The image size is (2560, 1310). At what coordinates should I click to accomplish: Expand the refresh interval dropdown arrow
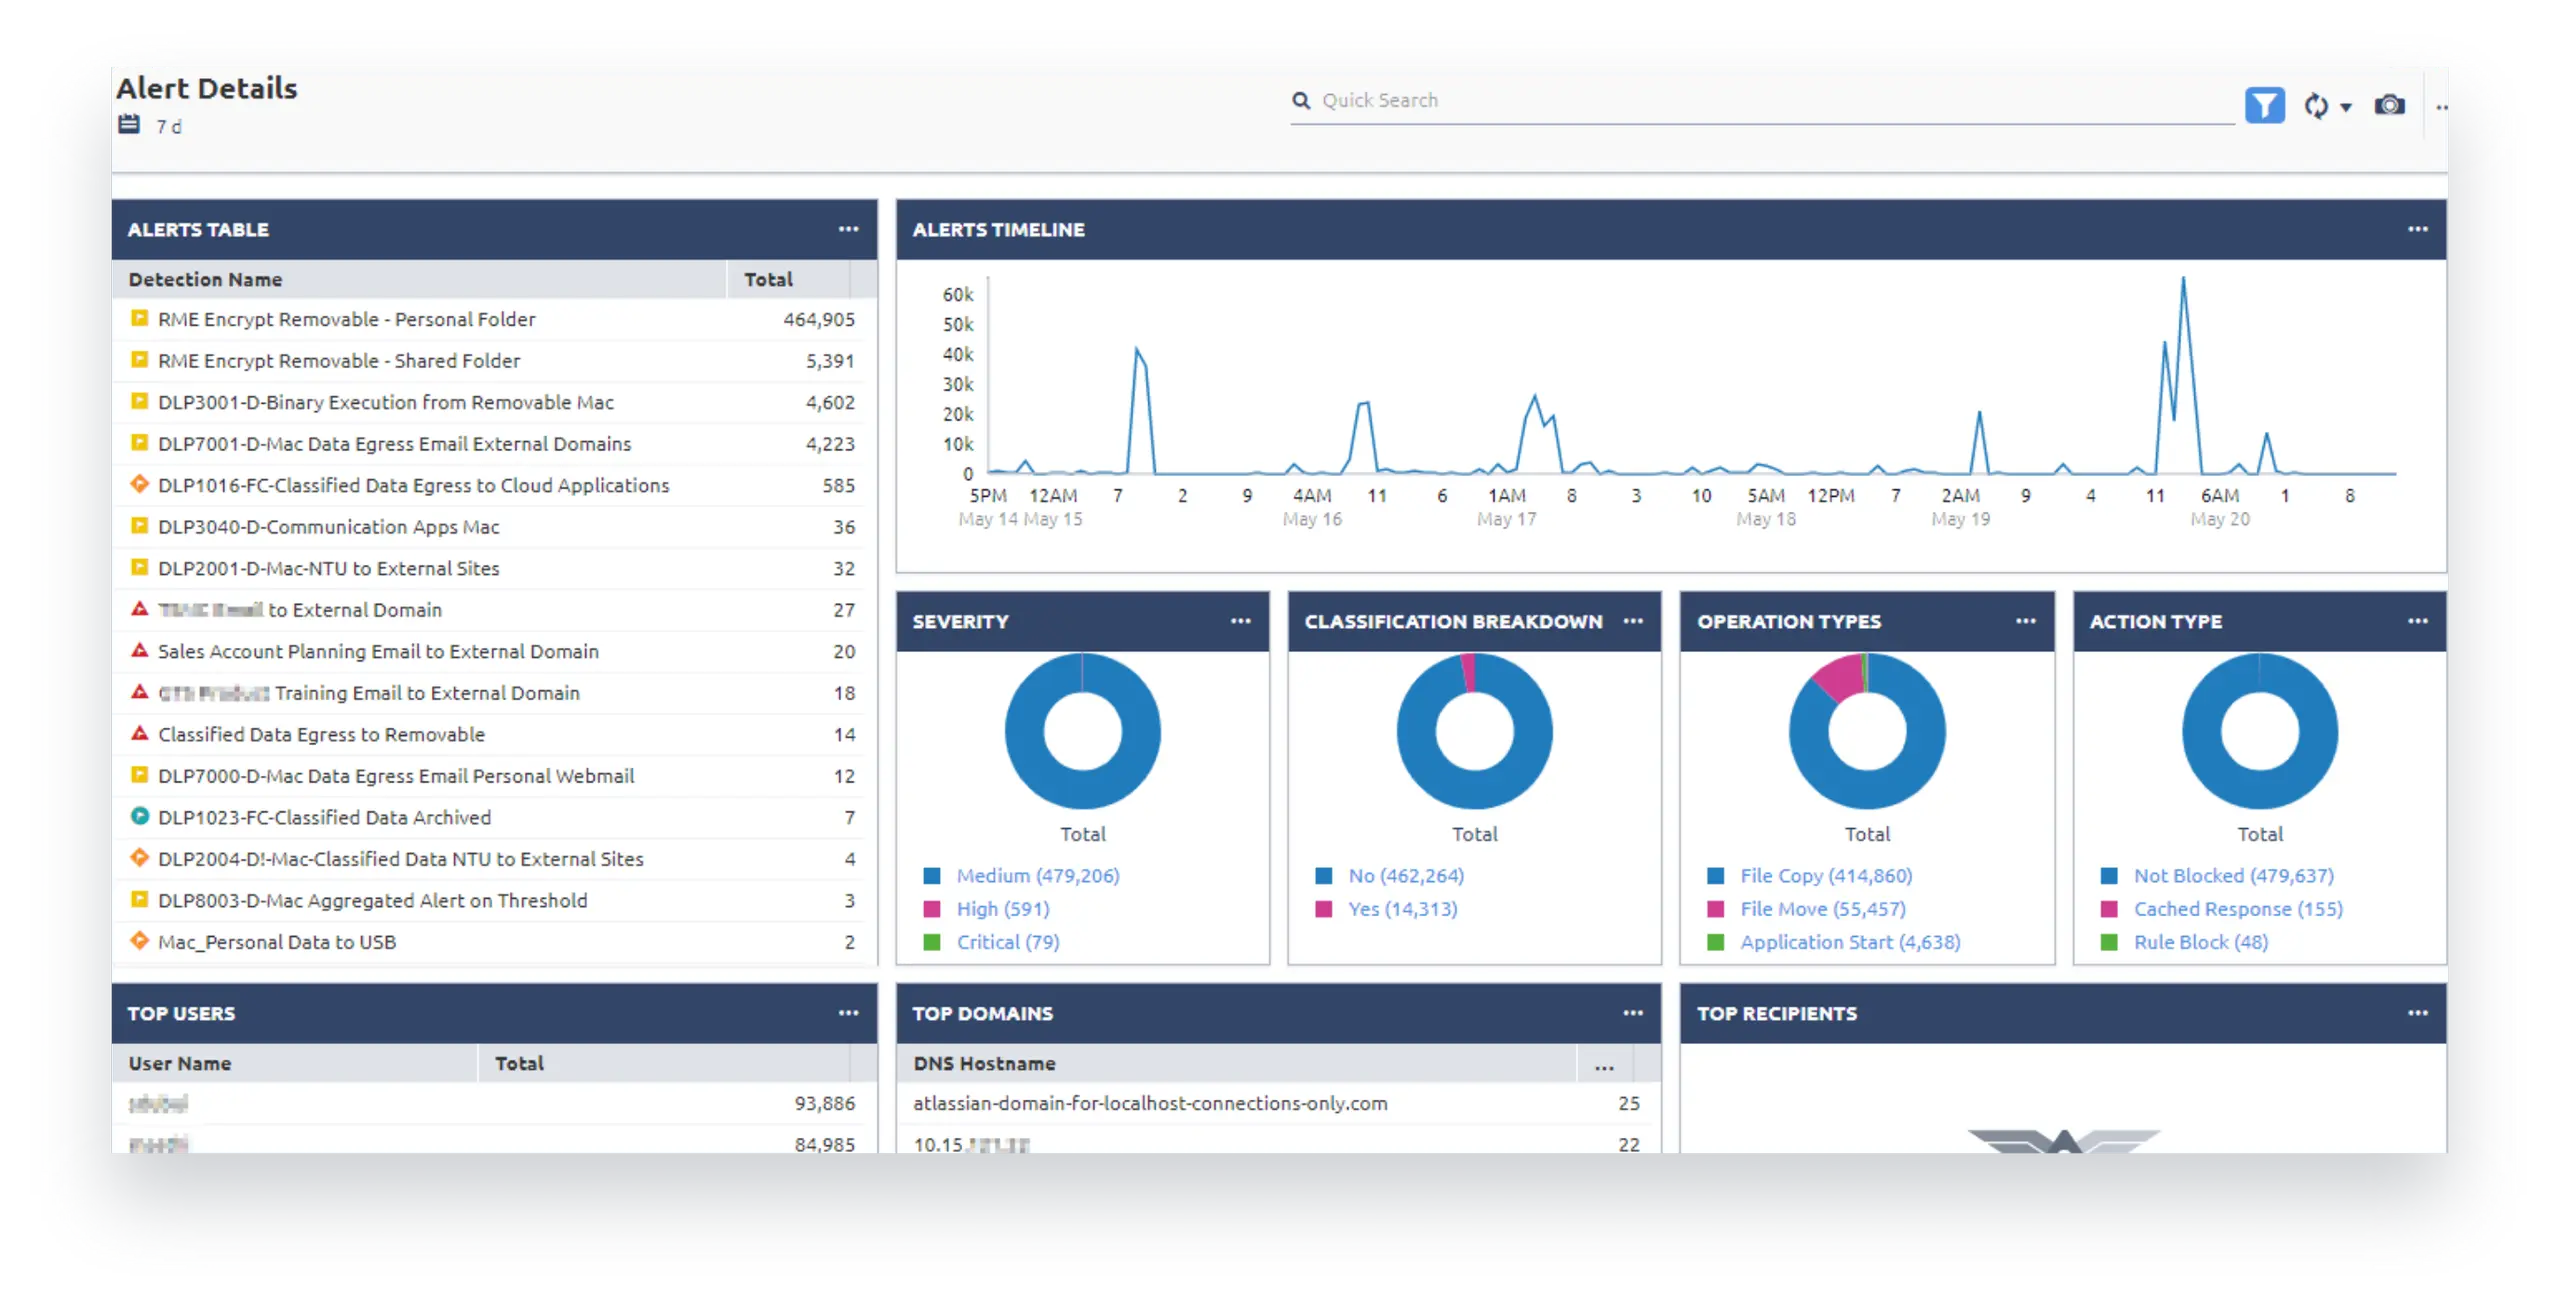click(2346, 108)
